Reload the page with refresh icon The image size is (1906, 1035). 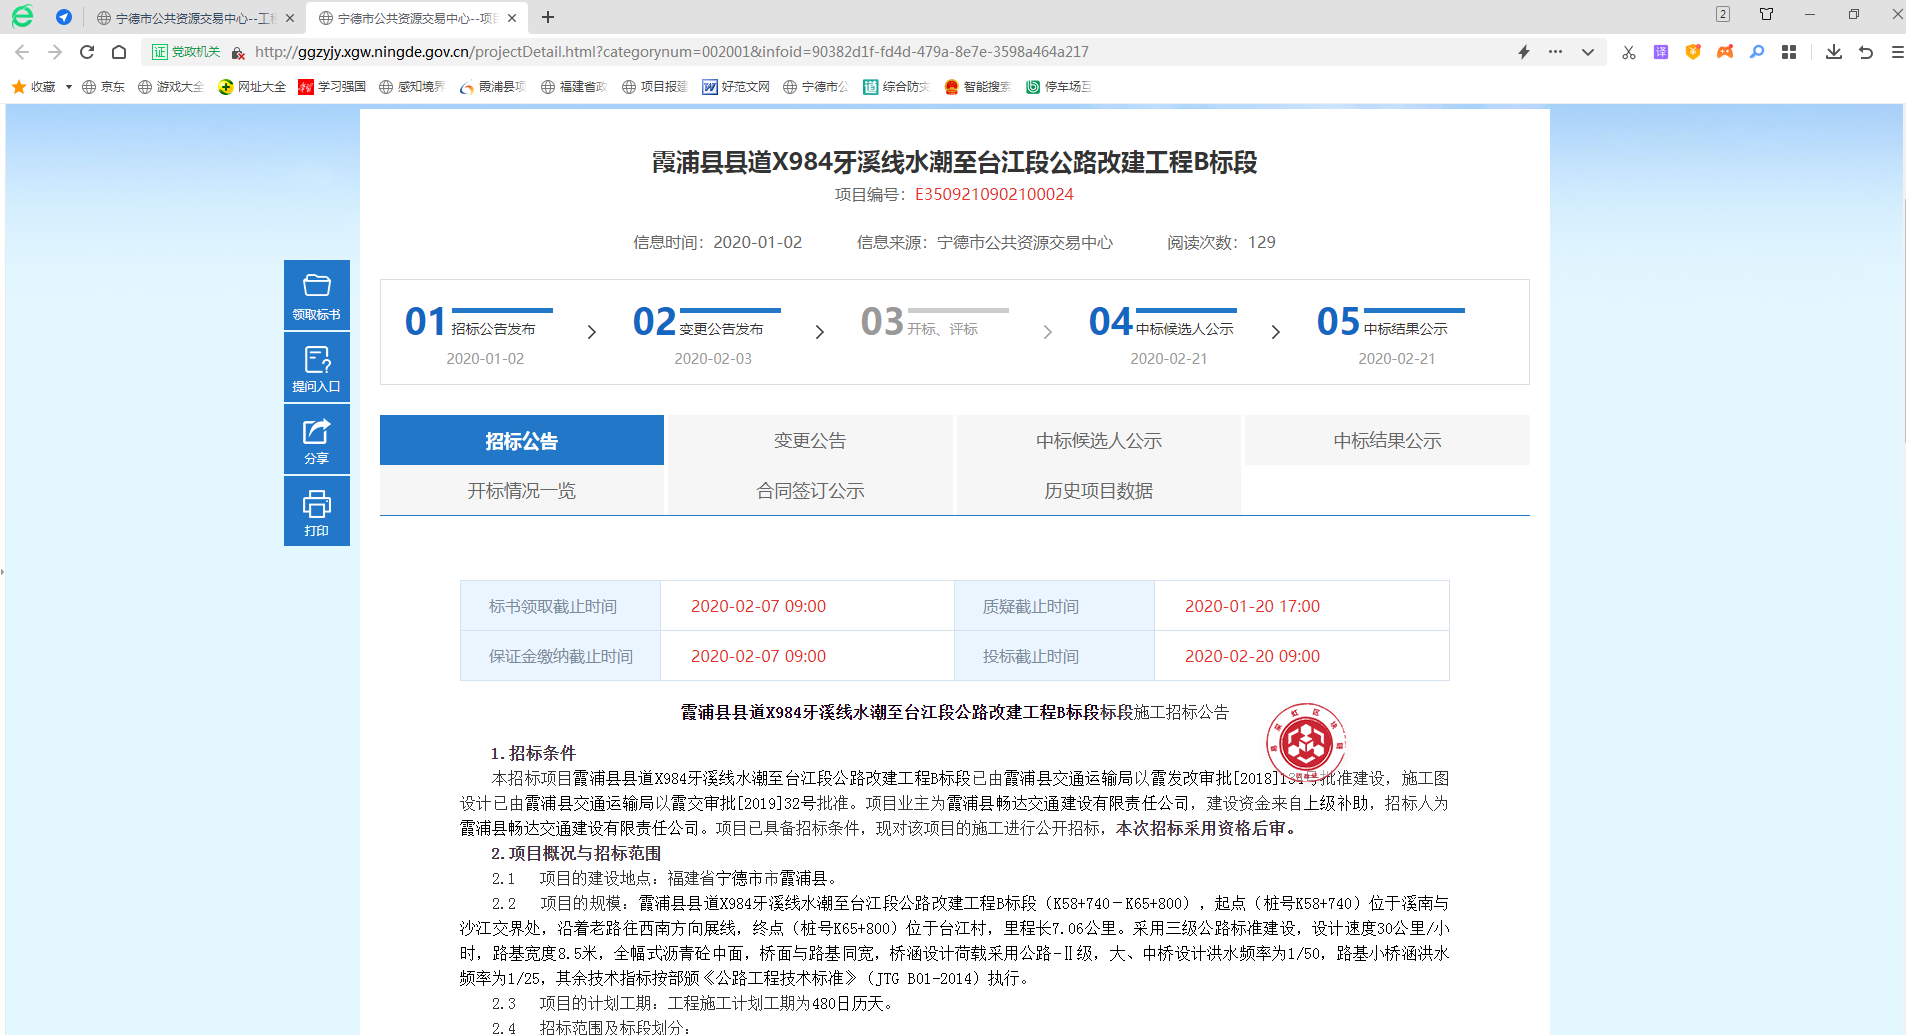click(x=87, y=52)
